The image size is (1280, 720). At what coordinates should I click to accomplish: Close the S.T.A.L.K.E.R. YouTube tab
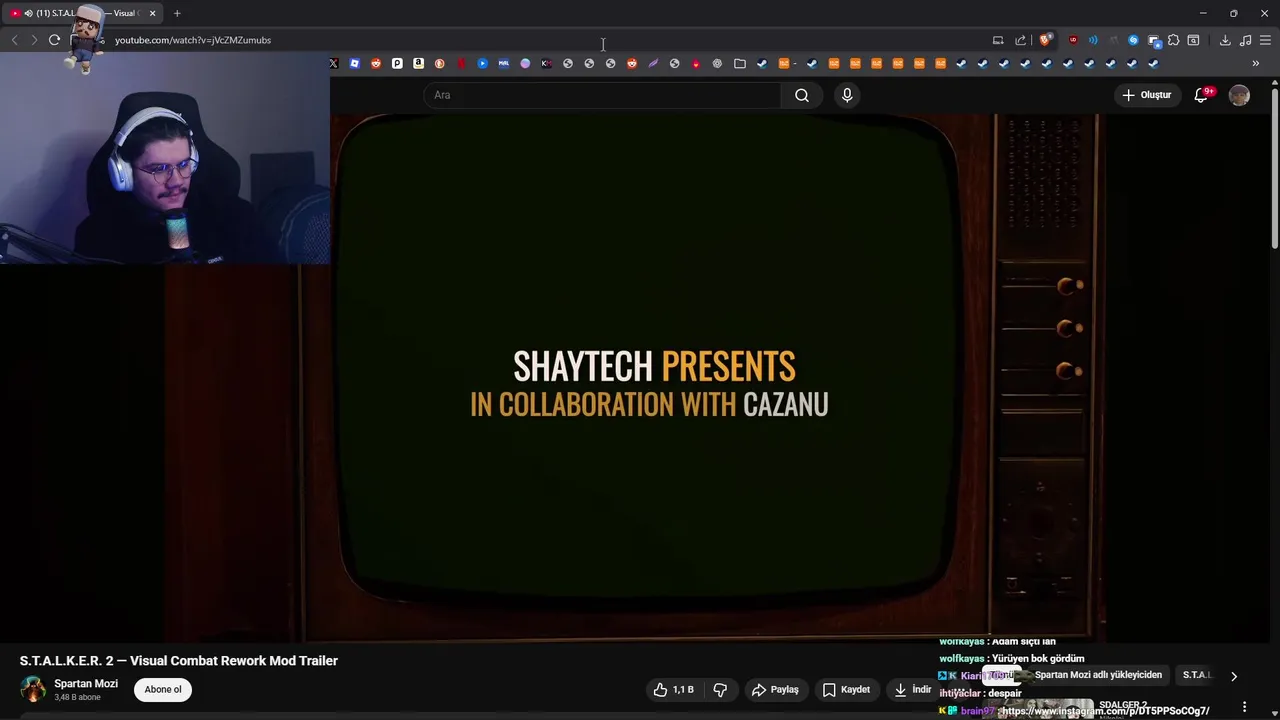(x=152, y=13)
